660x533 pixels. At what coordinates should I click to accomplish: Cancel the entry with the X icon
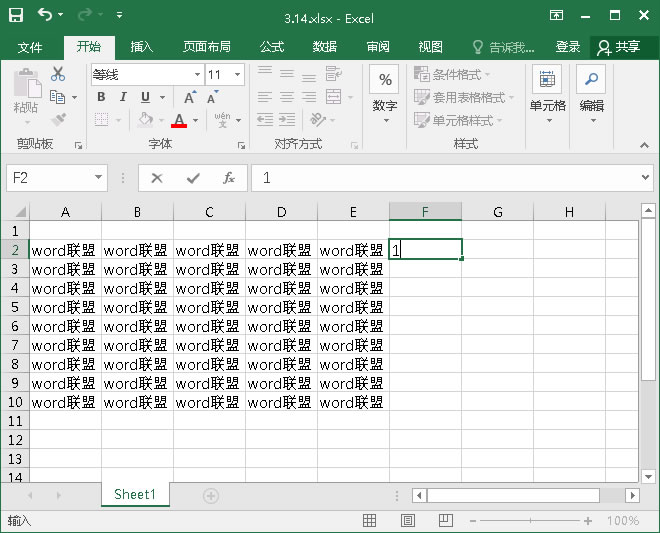tap(157, 178)
